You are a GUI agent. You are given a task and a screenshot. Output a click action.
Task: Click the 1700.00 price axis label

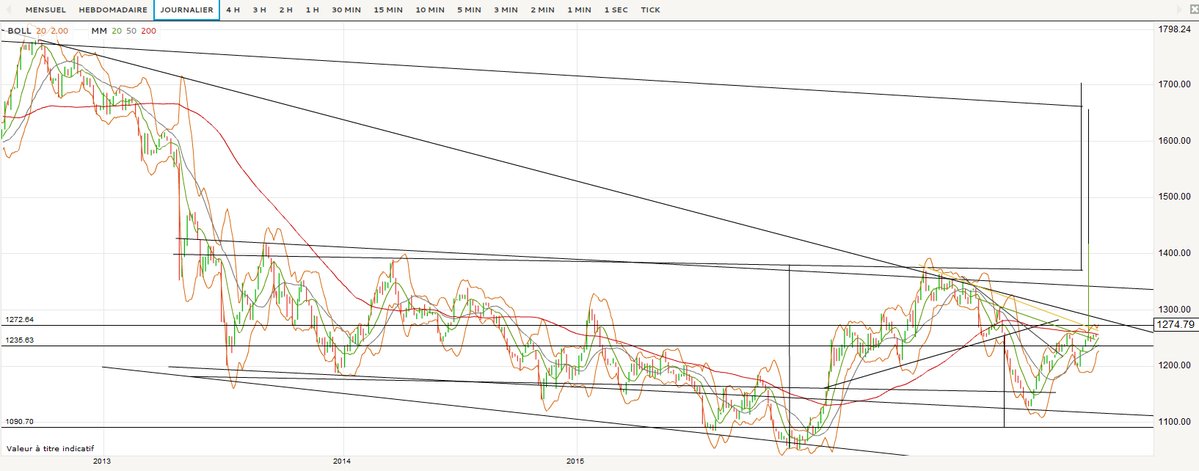1177,84
